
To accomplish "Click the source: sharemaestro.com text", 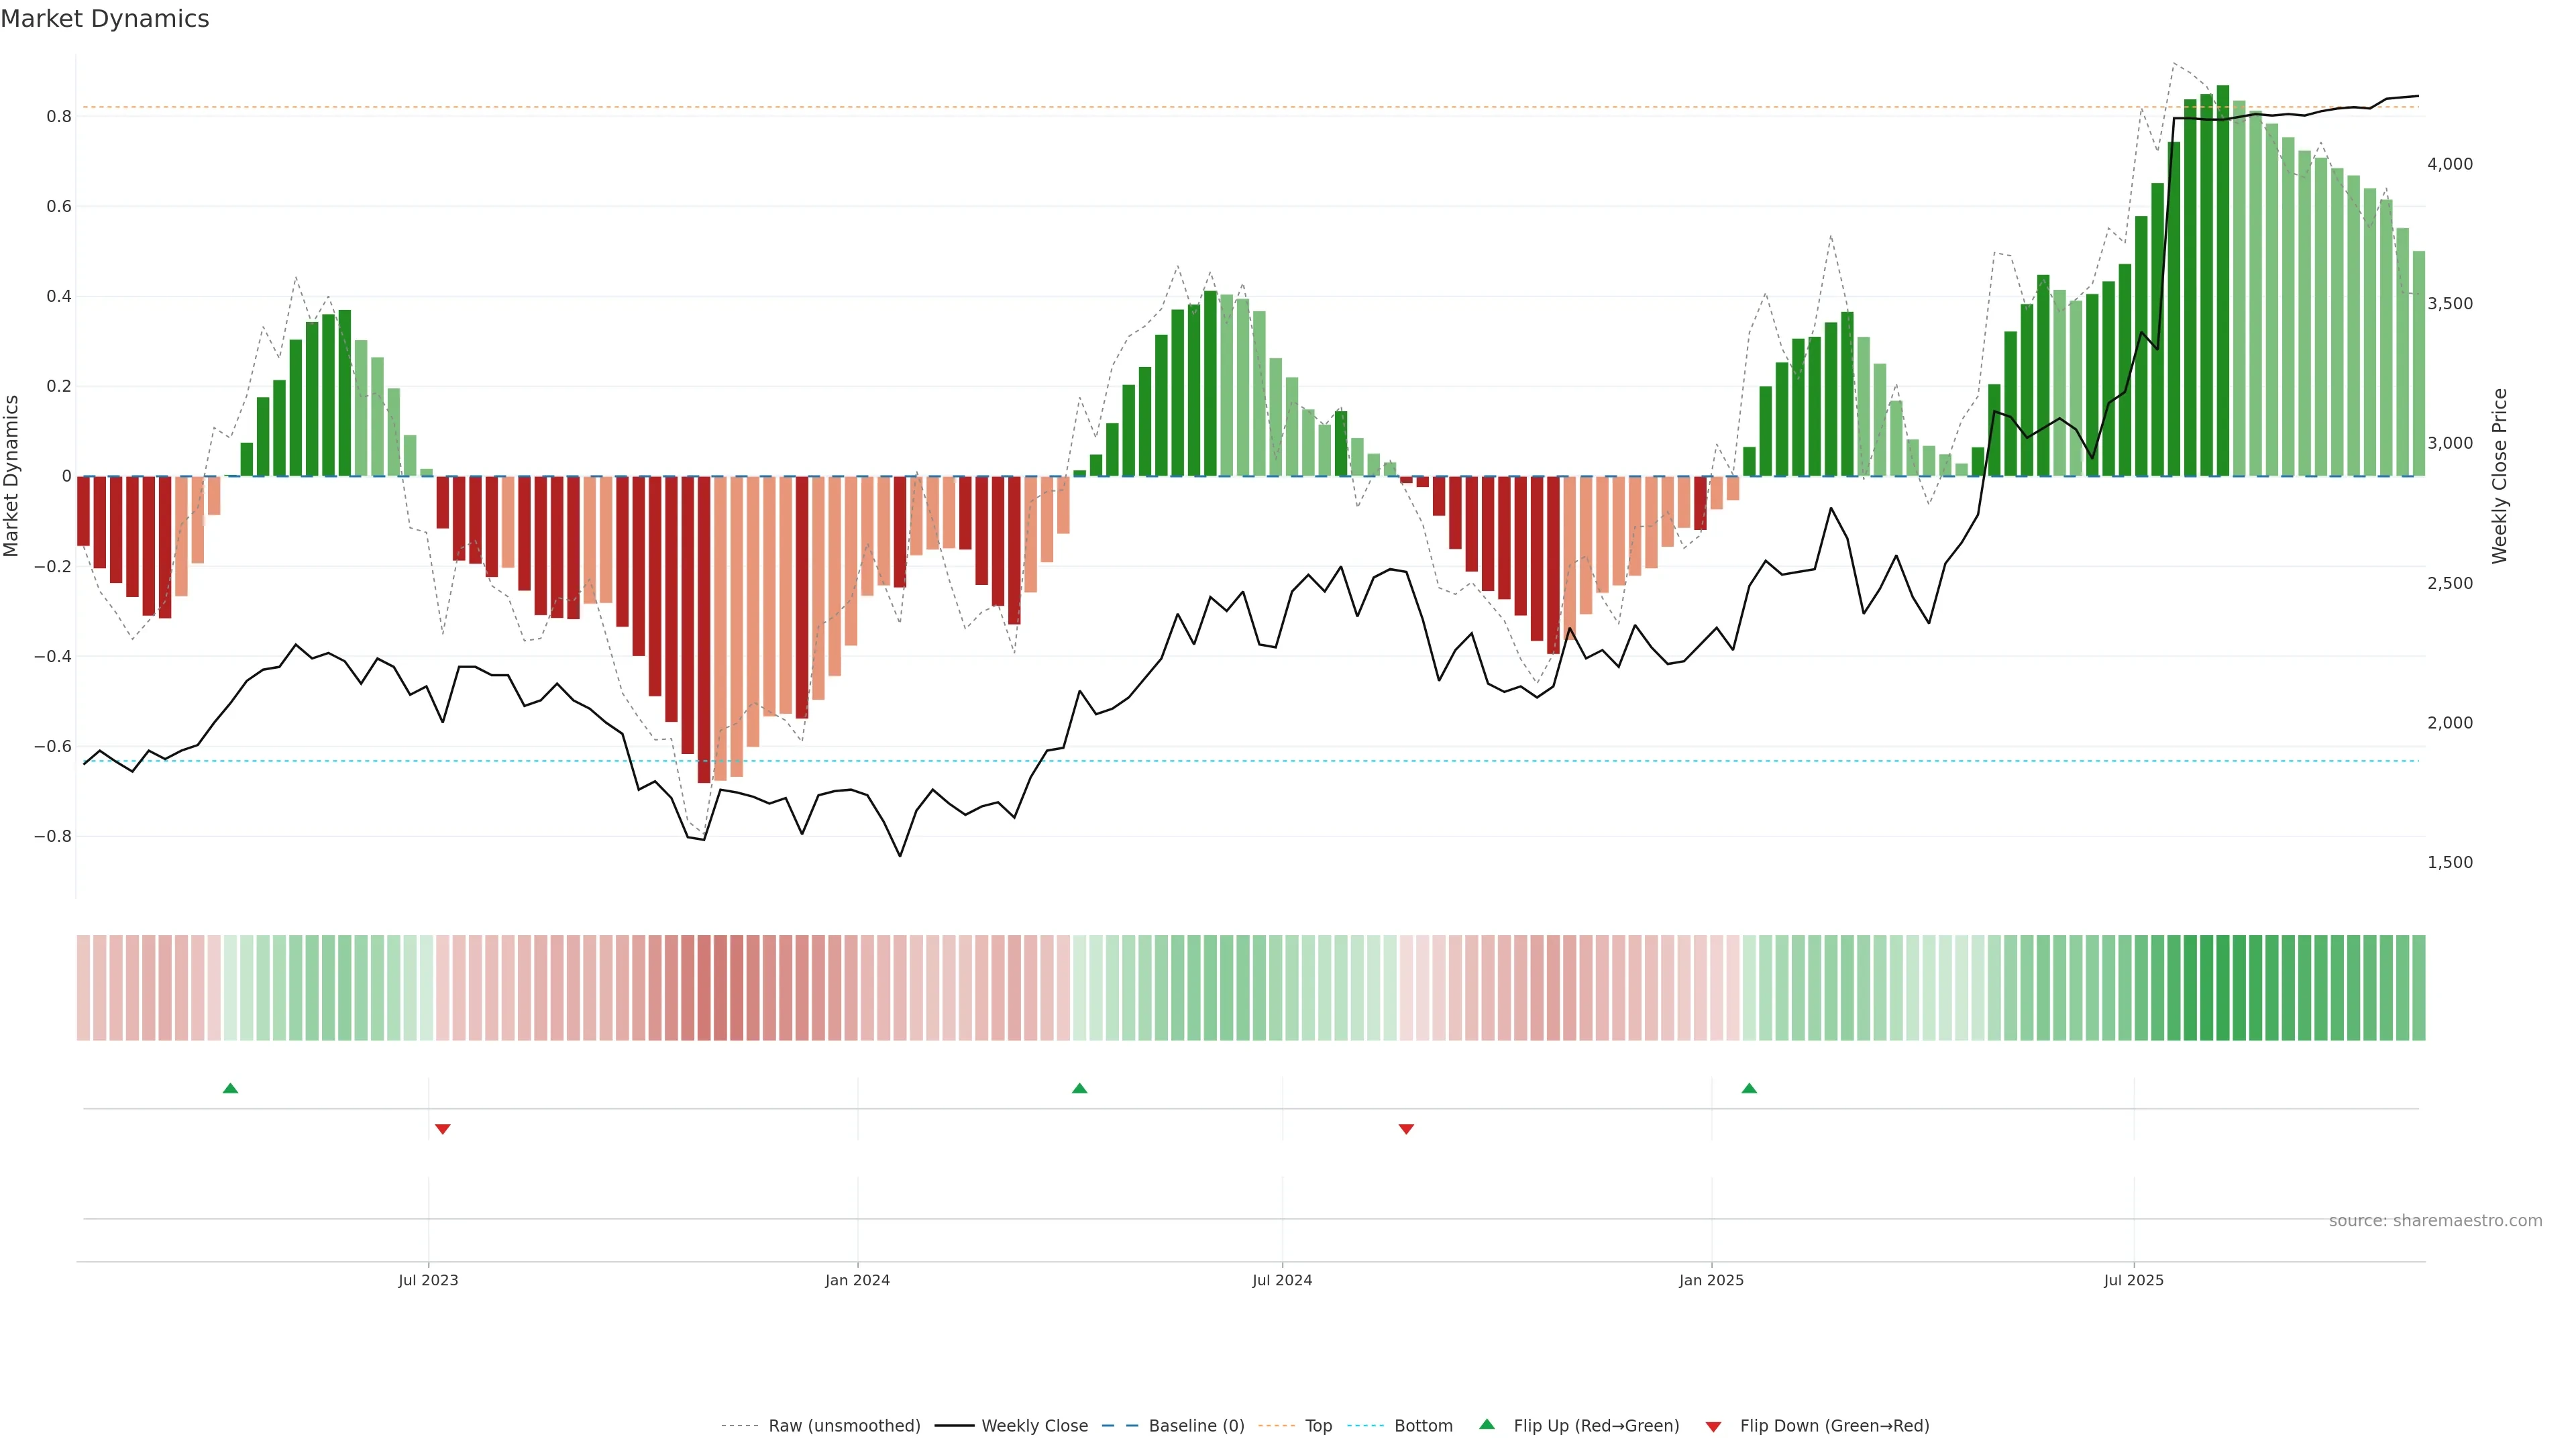I will pos(2435,1221).
